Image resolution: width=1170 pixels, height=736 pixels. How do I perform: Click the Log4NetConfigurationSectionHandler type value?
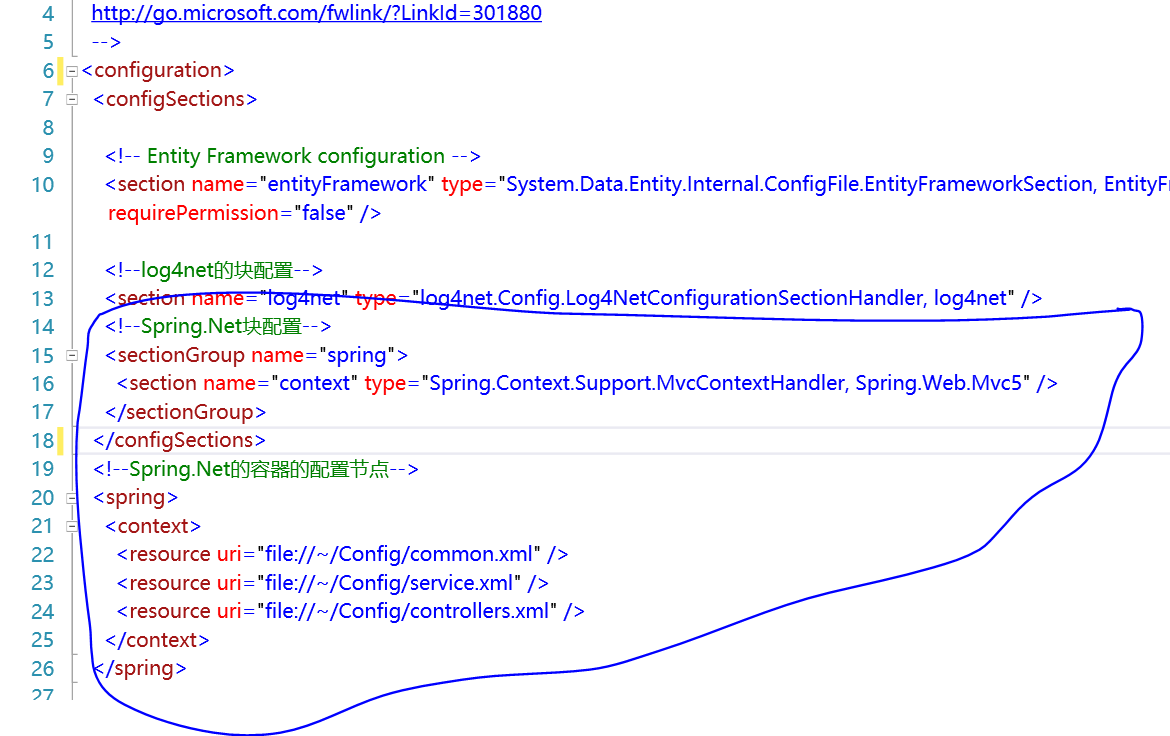[x=714, y=299]
